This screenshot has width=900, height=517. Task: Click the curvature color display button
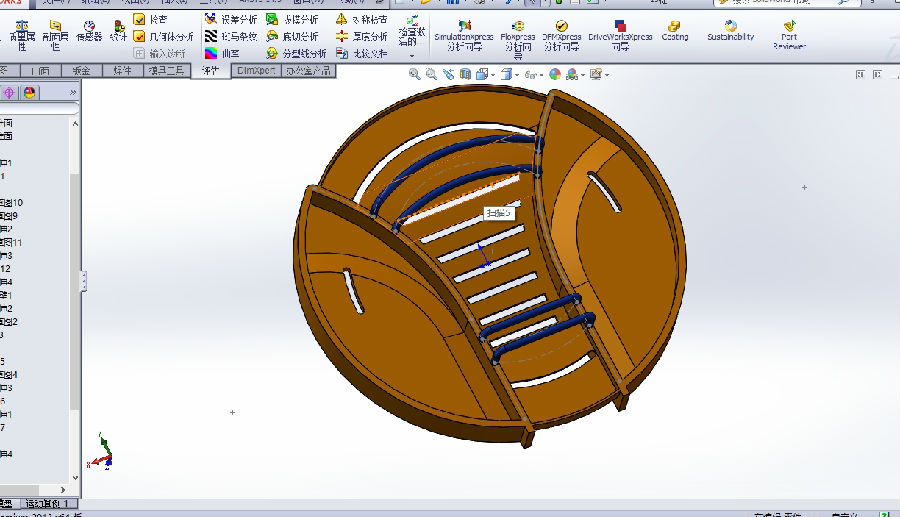(x=211, y=53)
